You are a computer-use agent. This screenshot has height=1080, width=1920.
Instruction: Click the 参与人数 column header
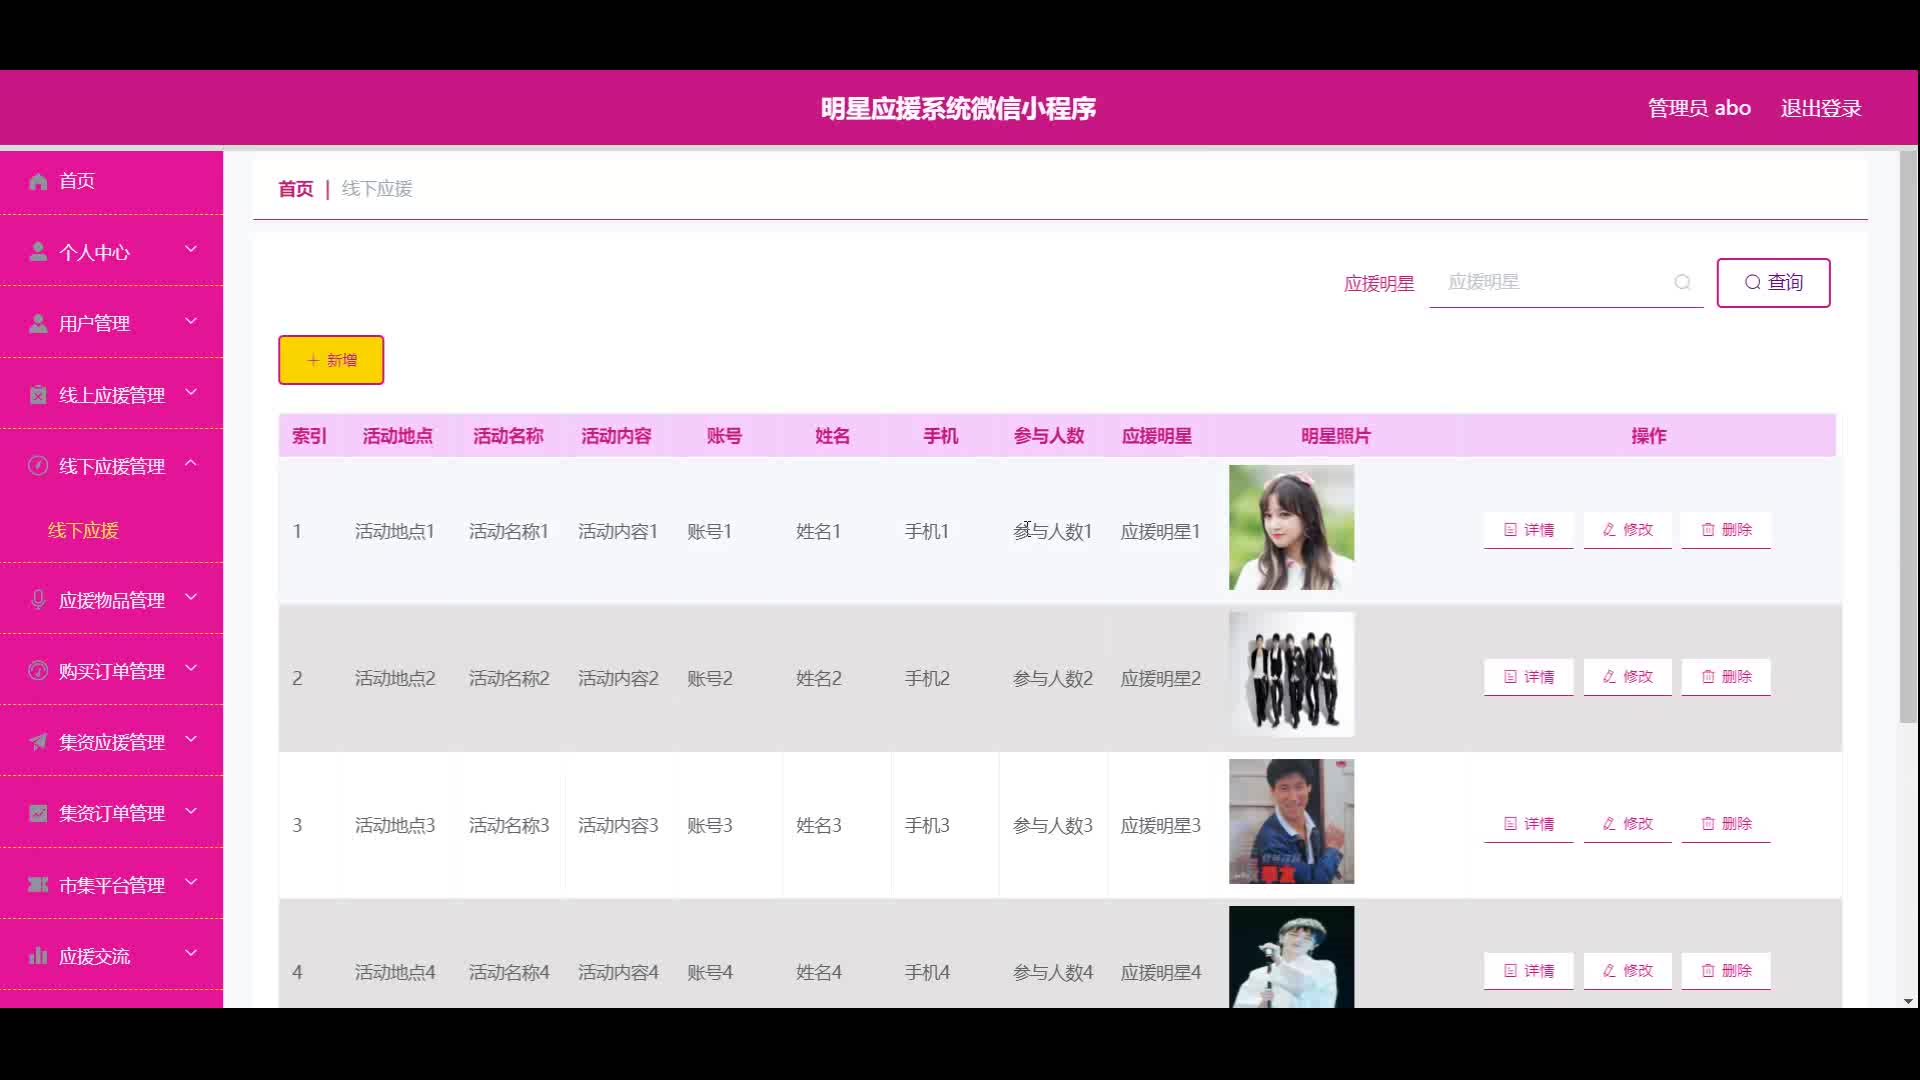[1049, 436]
